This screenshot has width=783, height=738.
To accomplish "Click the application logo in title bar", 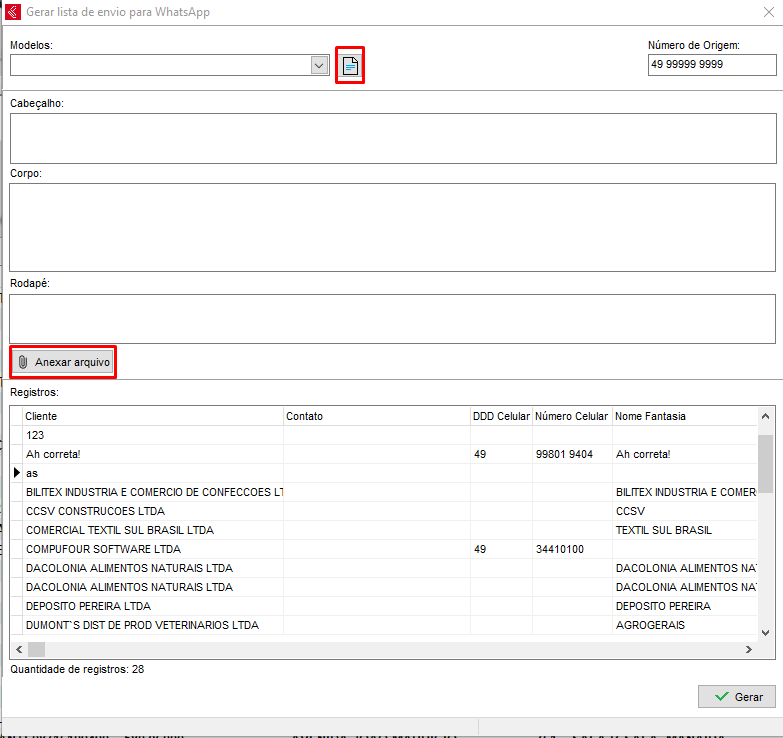I will [x=13, y=13].
